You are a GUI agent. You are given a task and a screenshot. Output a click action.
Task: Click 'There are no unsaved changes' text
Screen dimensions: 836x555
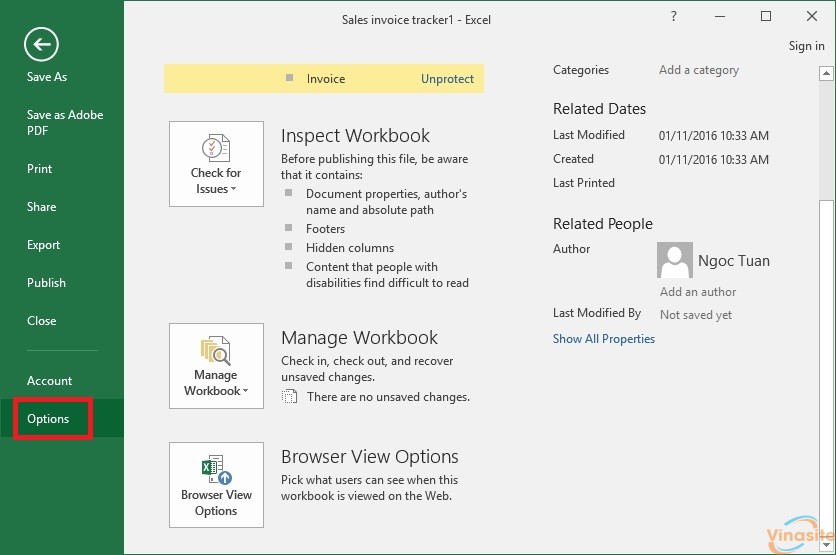(x=388, y=397)
